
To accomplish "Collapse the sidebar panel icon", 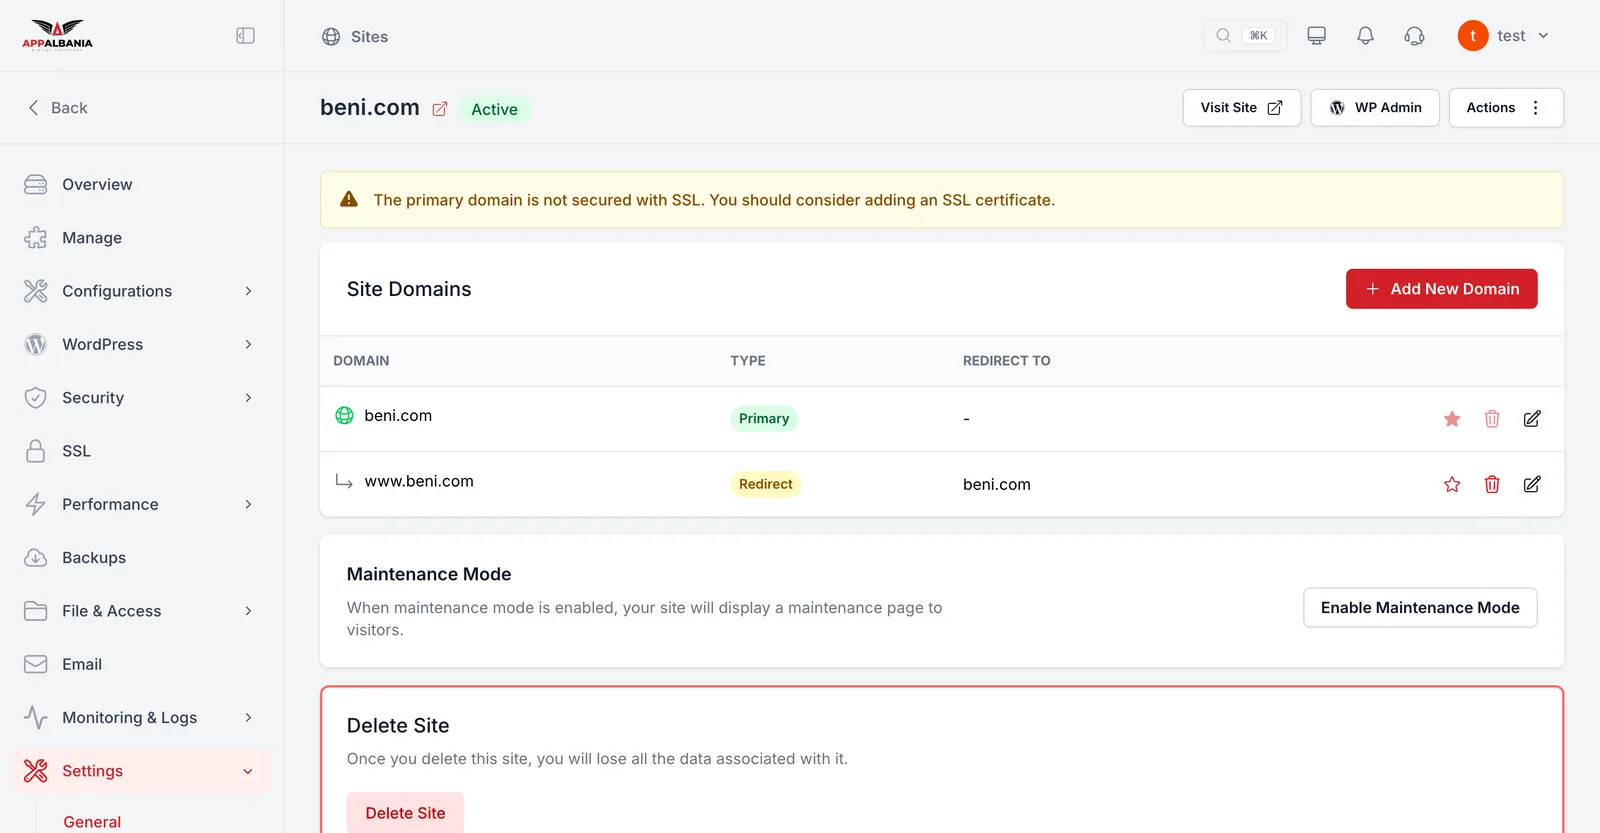I will click(245, 36).
